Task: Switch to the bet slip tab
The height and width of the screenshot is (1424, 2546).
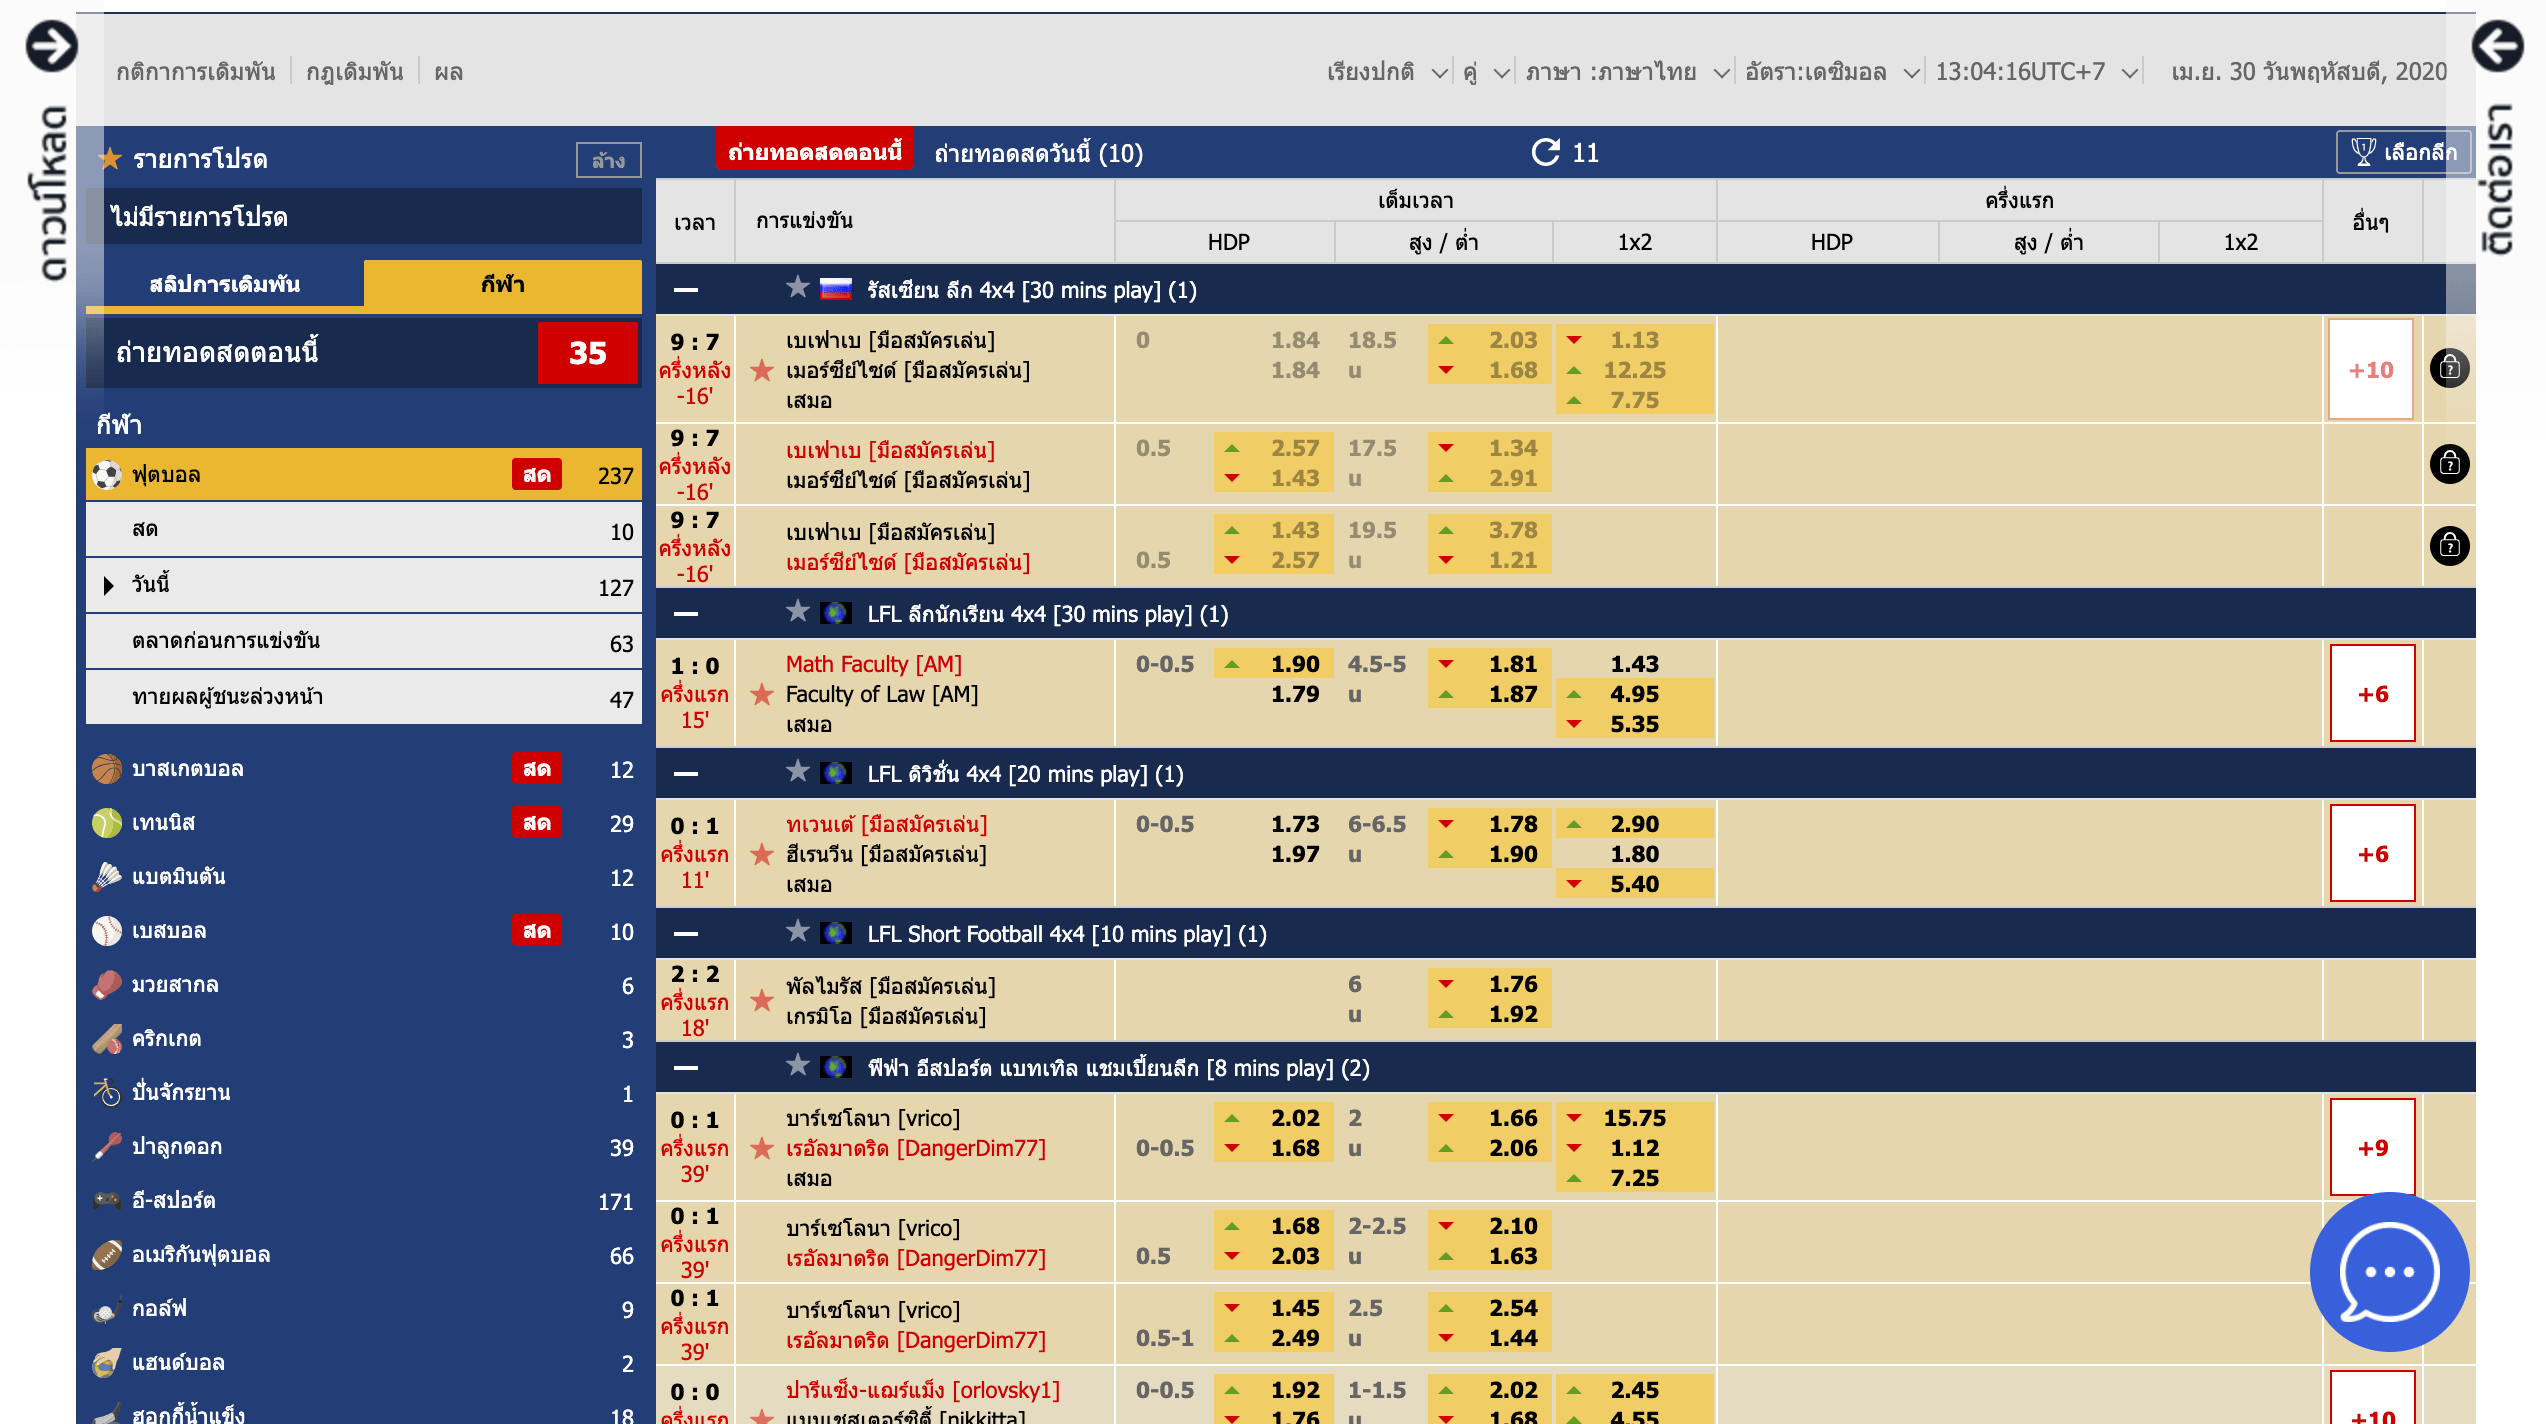Action: [225, 284]
